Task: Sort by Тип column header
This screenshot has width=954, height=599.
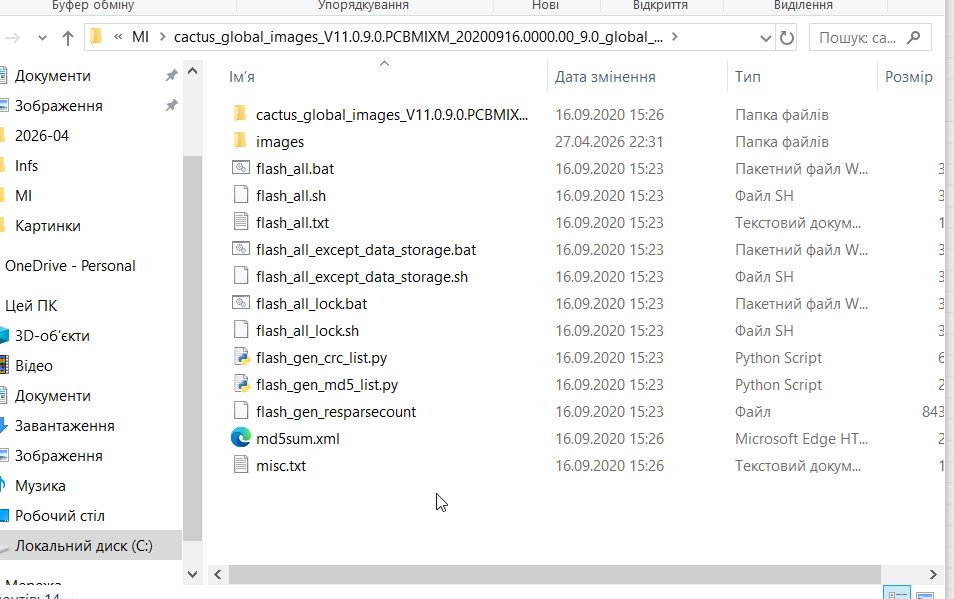Action: click(747, 77)
